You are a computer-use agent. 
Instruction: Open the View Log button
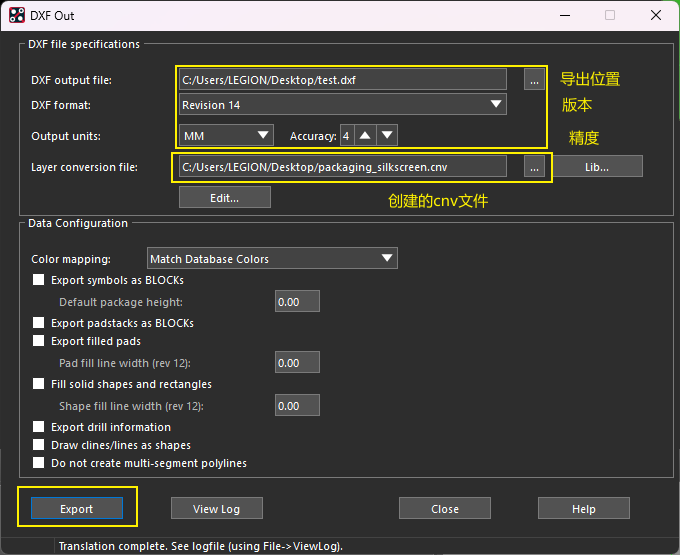pos(217,509)
